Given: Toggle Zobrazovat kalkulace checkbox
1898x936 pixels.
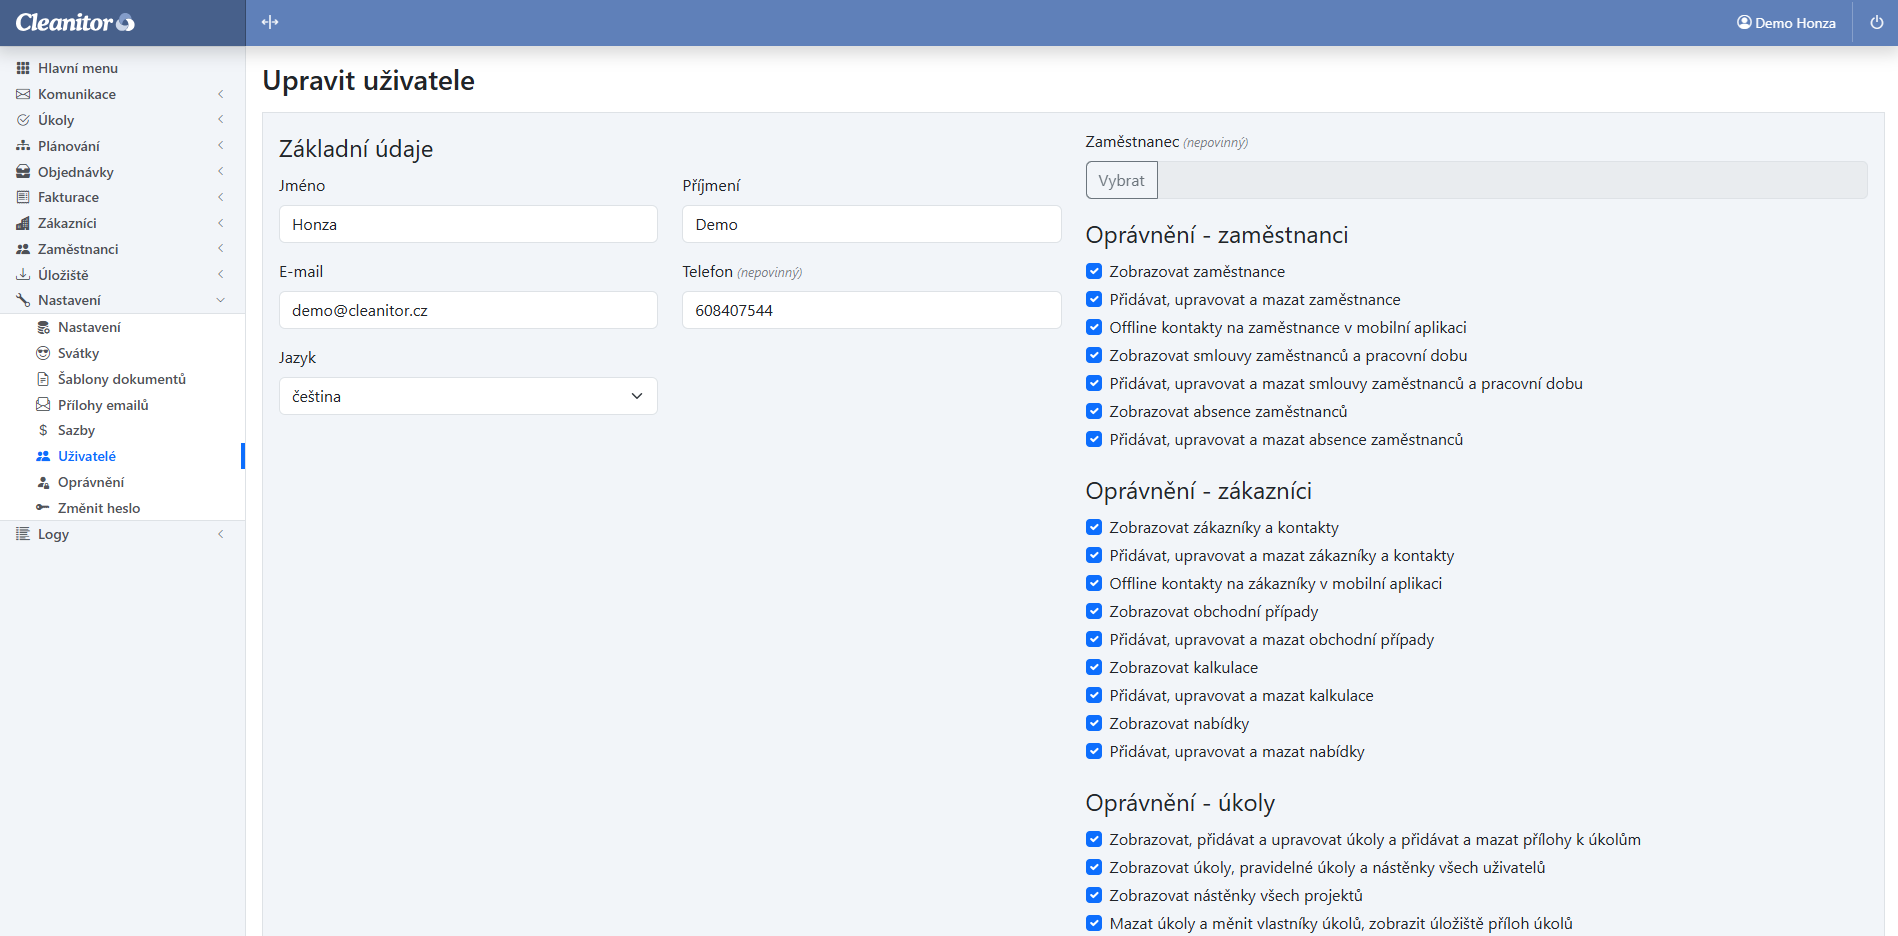Looking at the screenshot, I should coord(1094,668).
